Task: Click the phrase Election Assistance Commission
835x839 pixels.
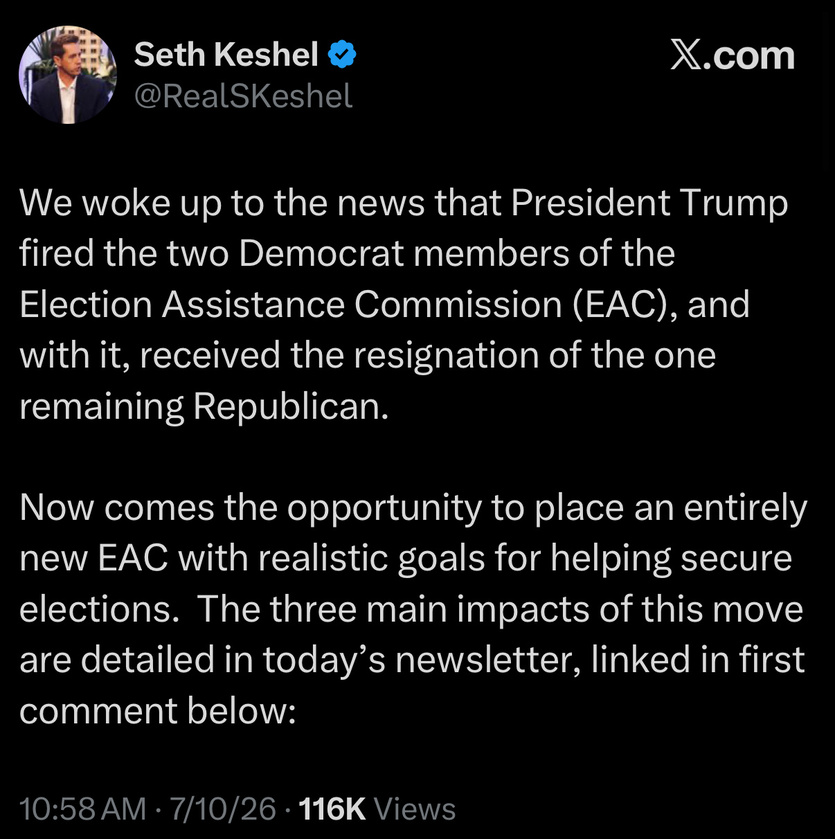Action: [x=291, y=304]
